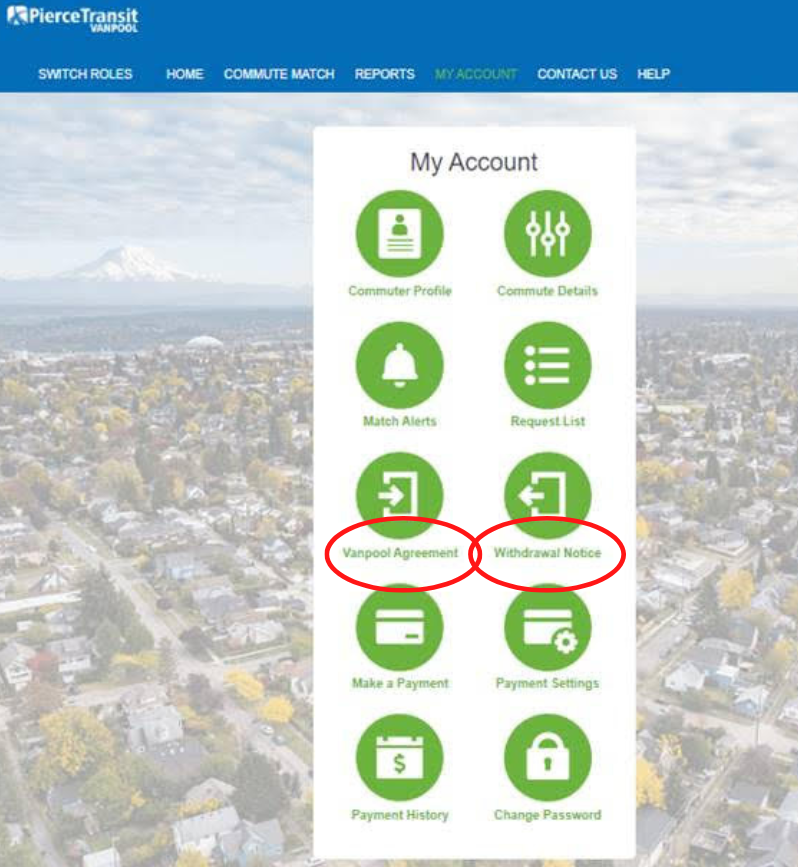Click the Commute Details sliders icon

547,234
